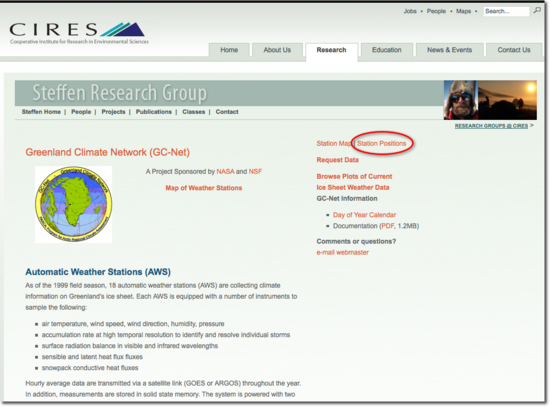Open the News & Events tab
The width and height of the screenshot is (550, 407).
[x=449, y=50]
